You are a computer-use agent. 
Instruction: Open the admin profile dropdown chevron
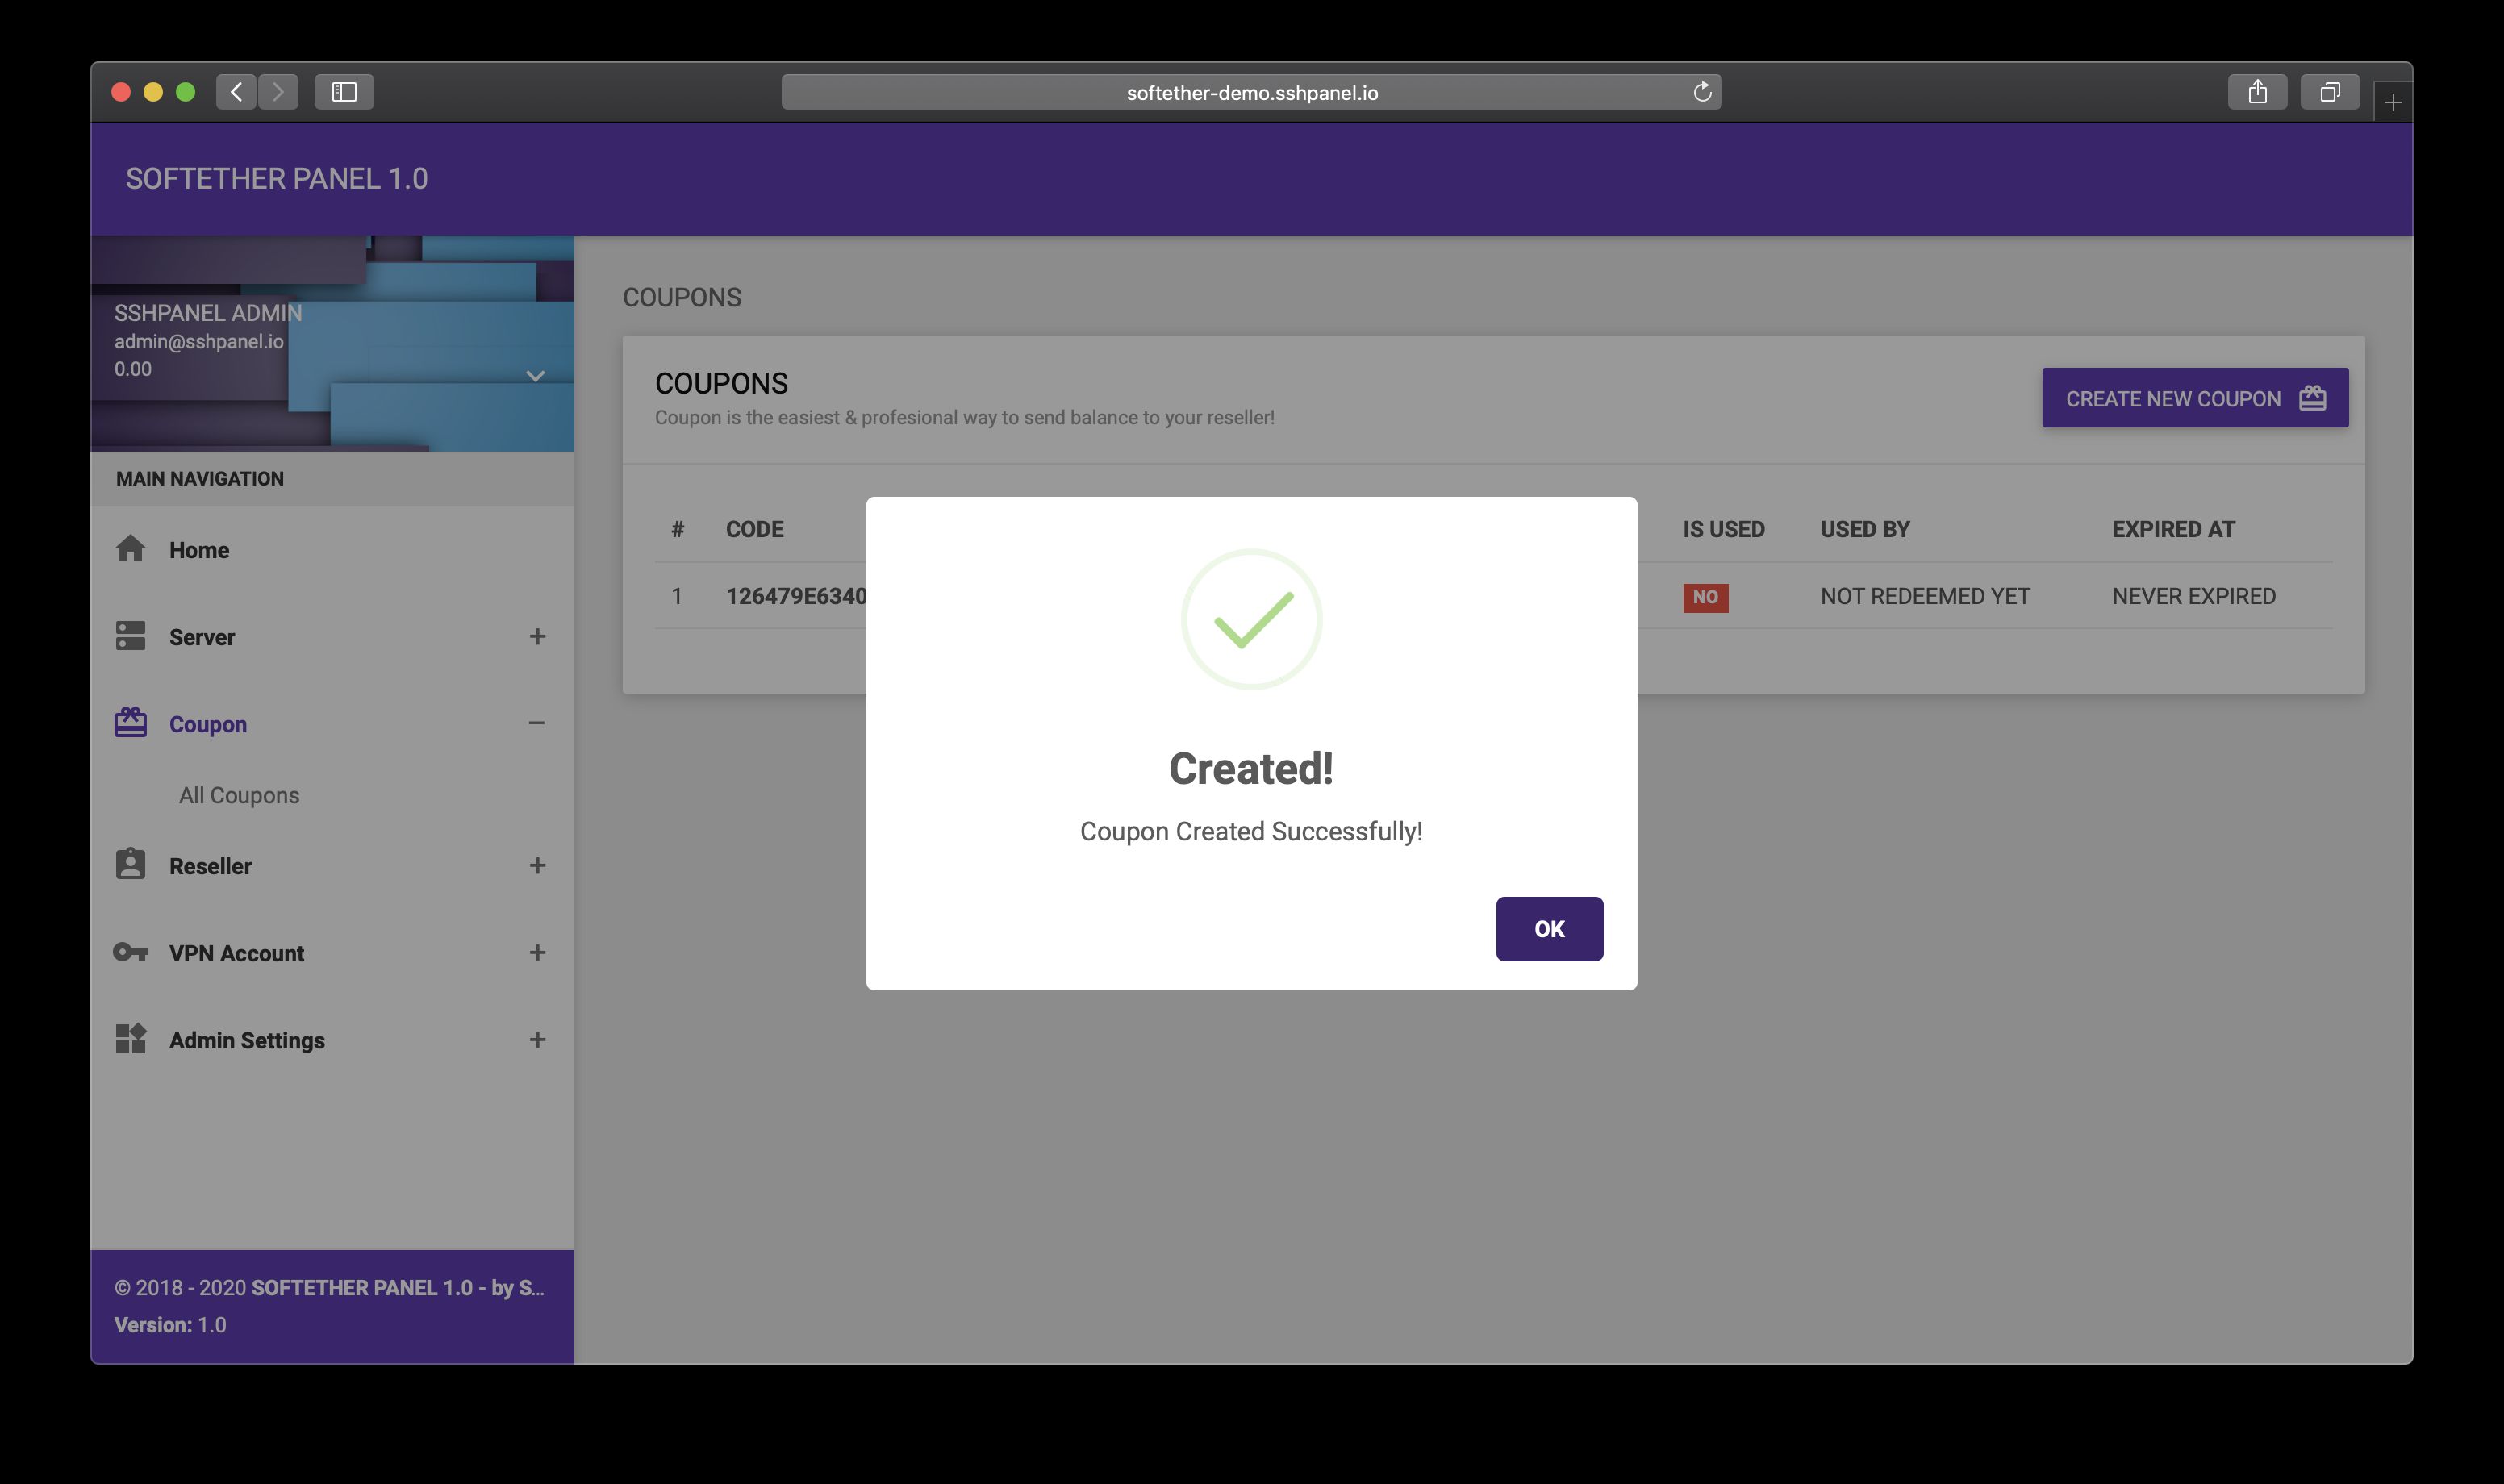(535, 376)
